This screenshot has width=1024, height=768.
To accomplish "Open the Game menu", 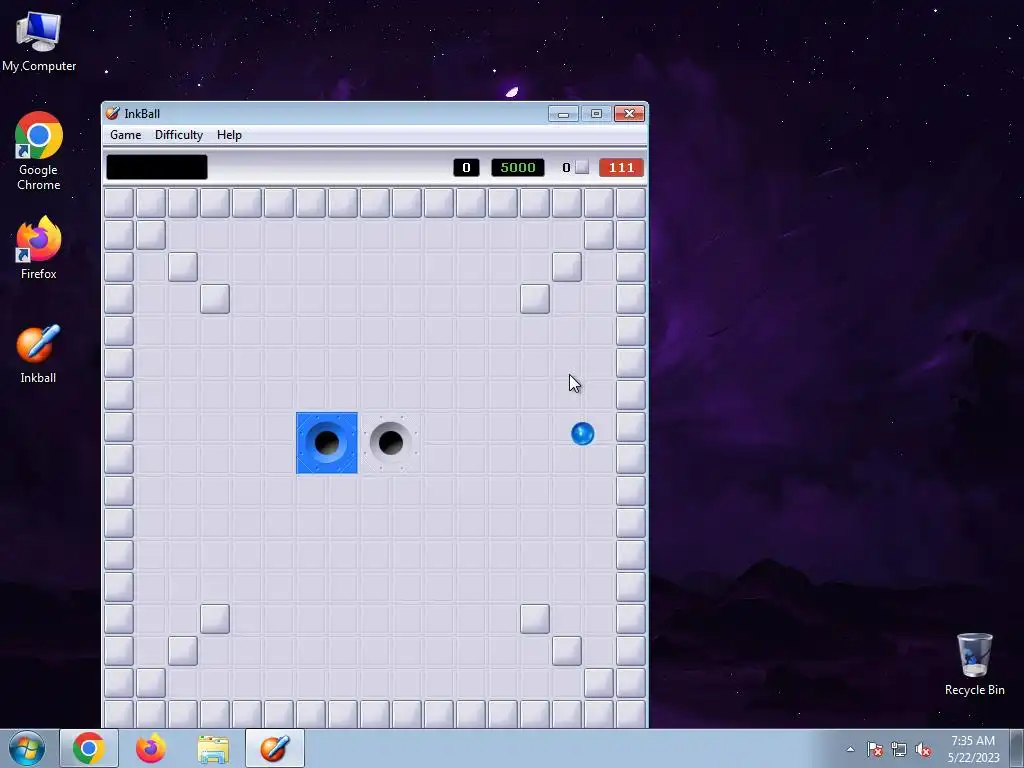I will [125, 135].
